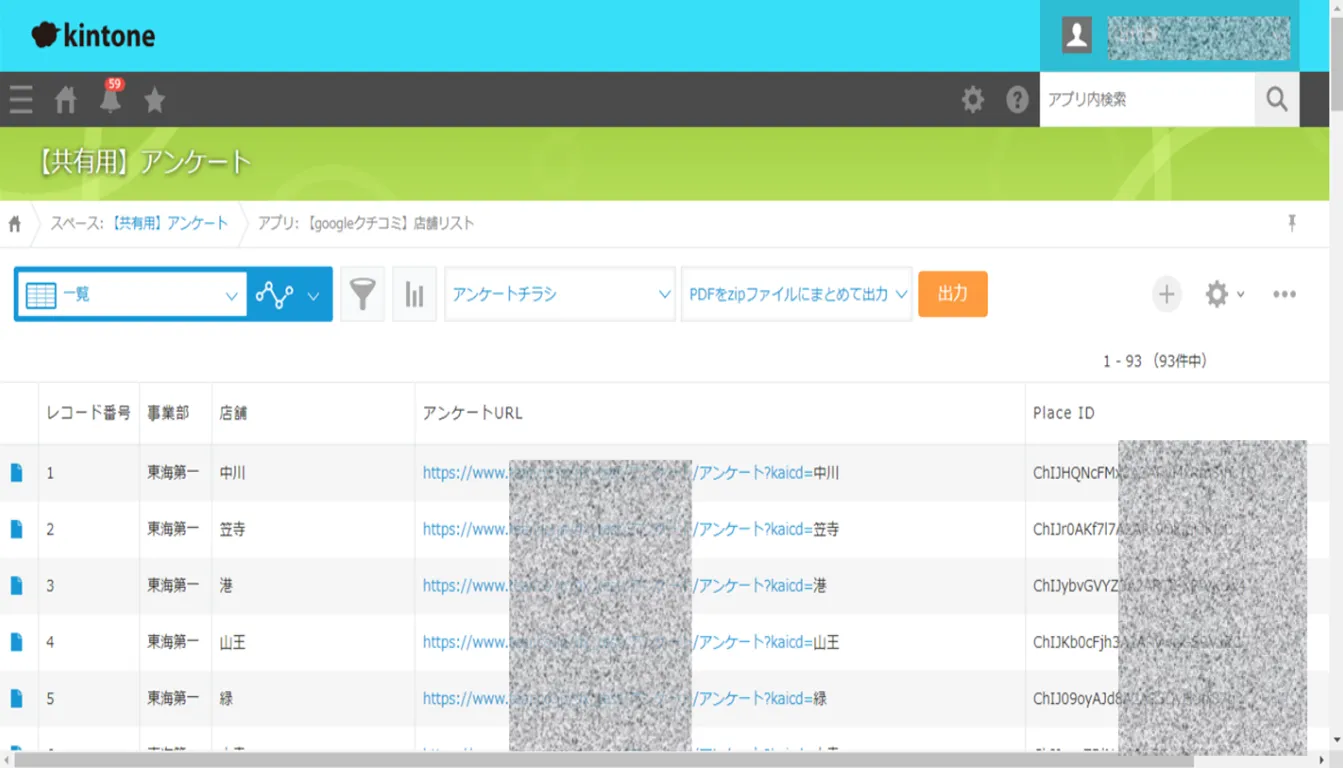1343x768 pixels.
Task: Click the horizontal scrollbar at bottom
Action: tap(600, 761)
